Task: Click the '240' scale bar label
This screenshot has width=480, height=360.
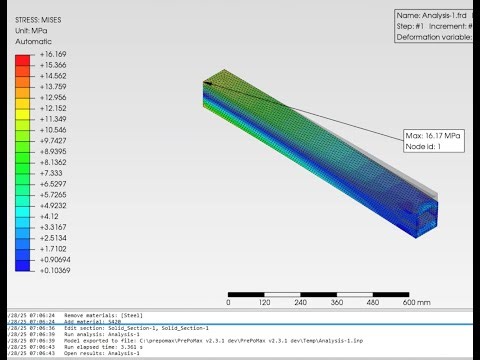Action: (300, 302)
